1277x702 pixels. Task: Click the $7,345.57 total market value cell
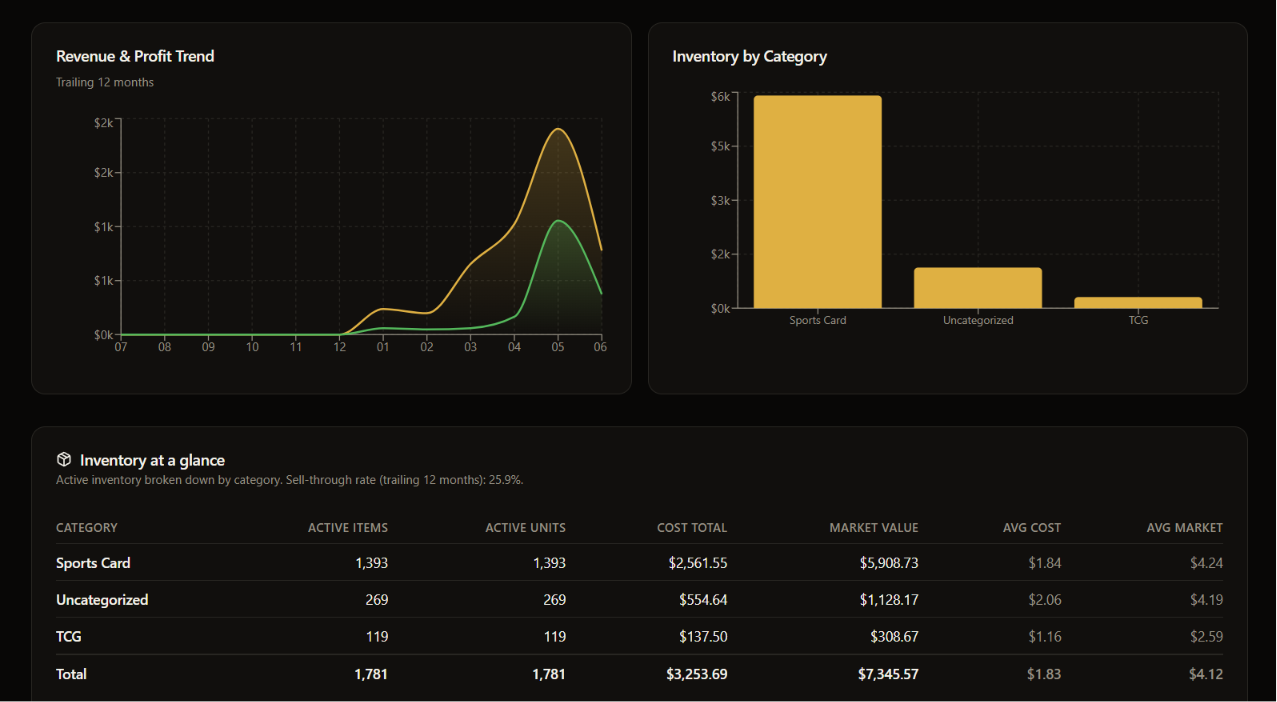[888, 674]
